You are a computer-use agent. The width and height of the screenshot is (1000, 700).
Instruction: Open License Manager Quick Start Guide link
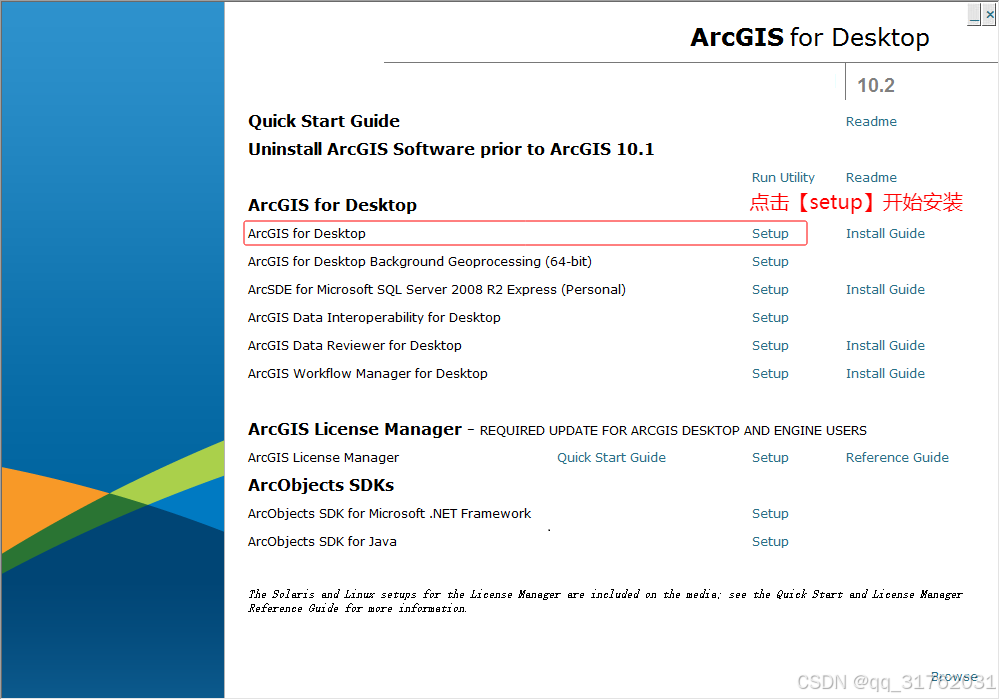pyautogui.click(x=611, y=458)
